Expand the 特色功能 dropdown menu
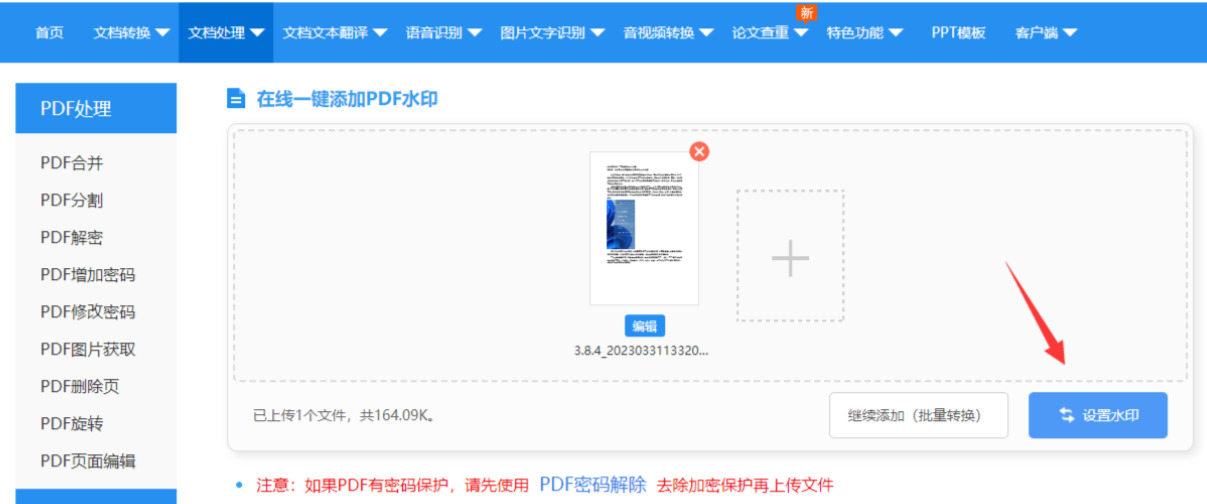1207x504 pixels. (864, 32)
